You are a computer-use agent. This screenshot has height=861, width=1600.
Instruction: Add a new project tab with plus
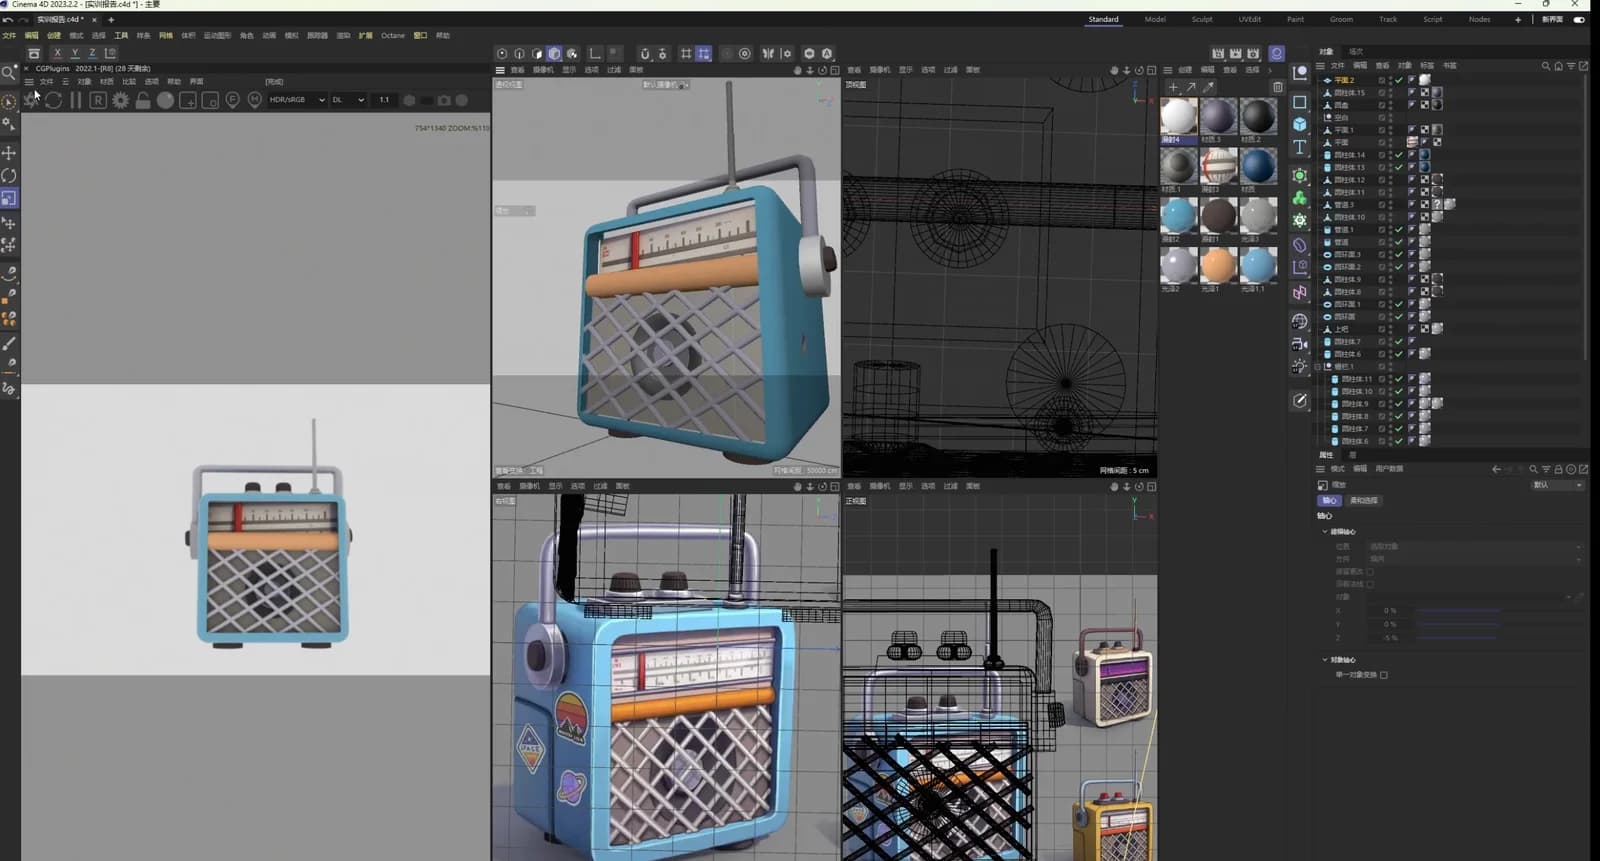point(111,19)
